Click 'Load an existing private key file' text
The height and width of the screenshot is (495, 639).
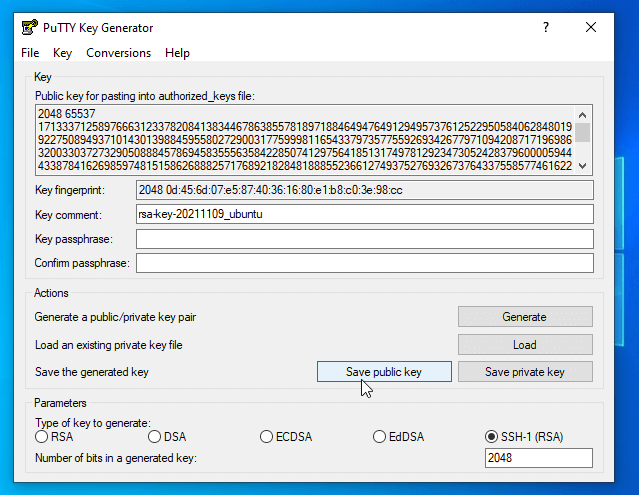pyautogui.click(x=108, y=345)
